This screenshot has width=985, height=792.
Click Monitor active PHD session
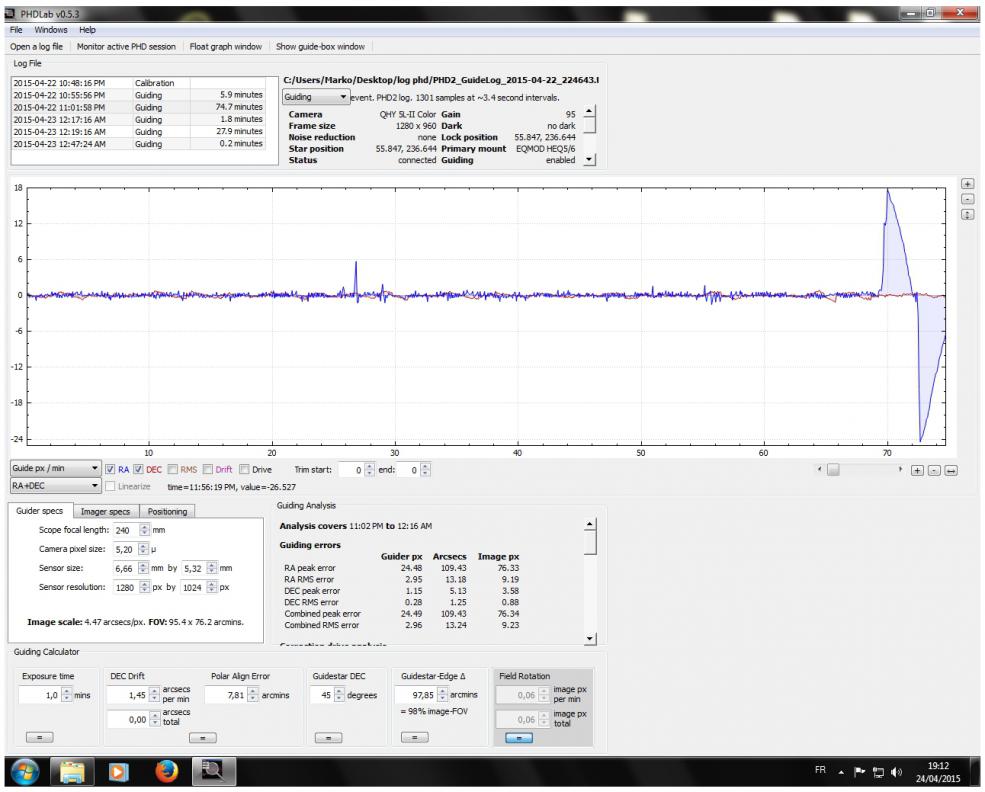pyautogui.click(x=126, y=46)
